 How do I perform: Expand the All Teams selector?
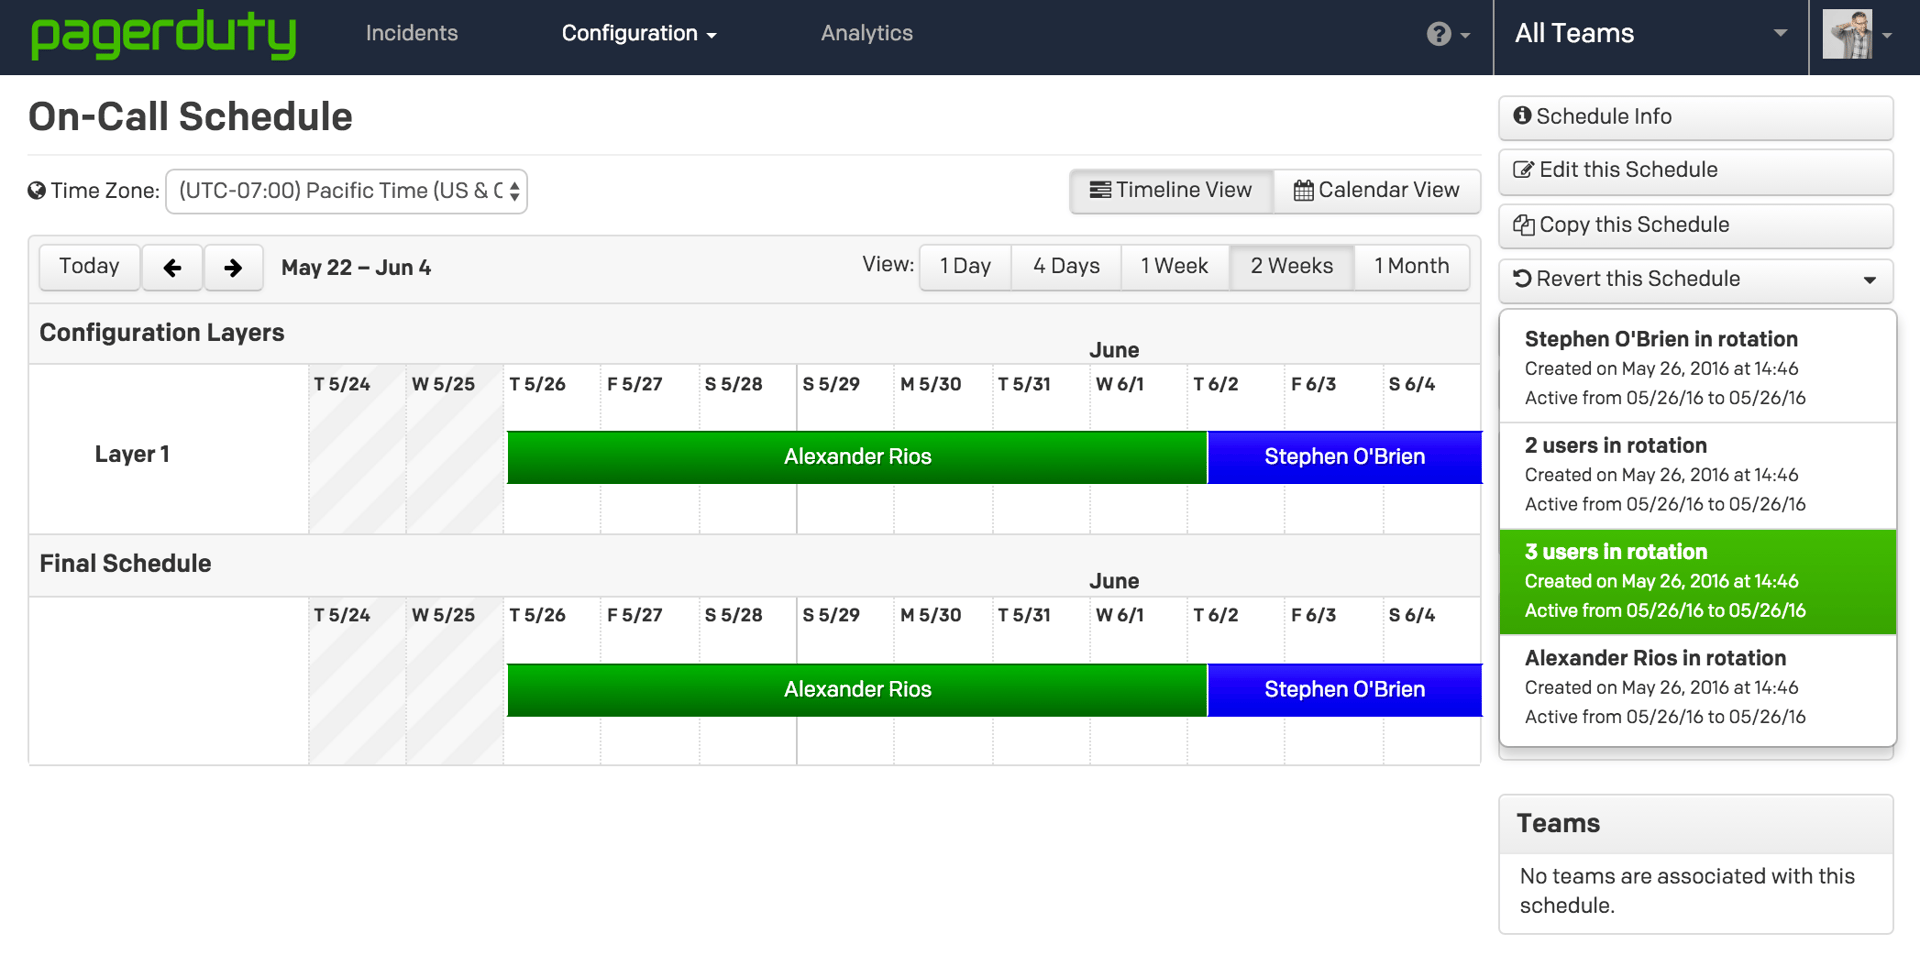1650,34
